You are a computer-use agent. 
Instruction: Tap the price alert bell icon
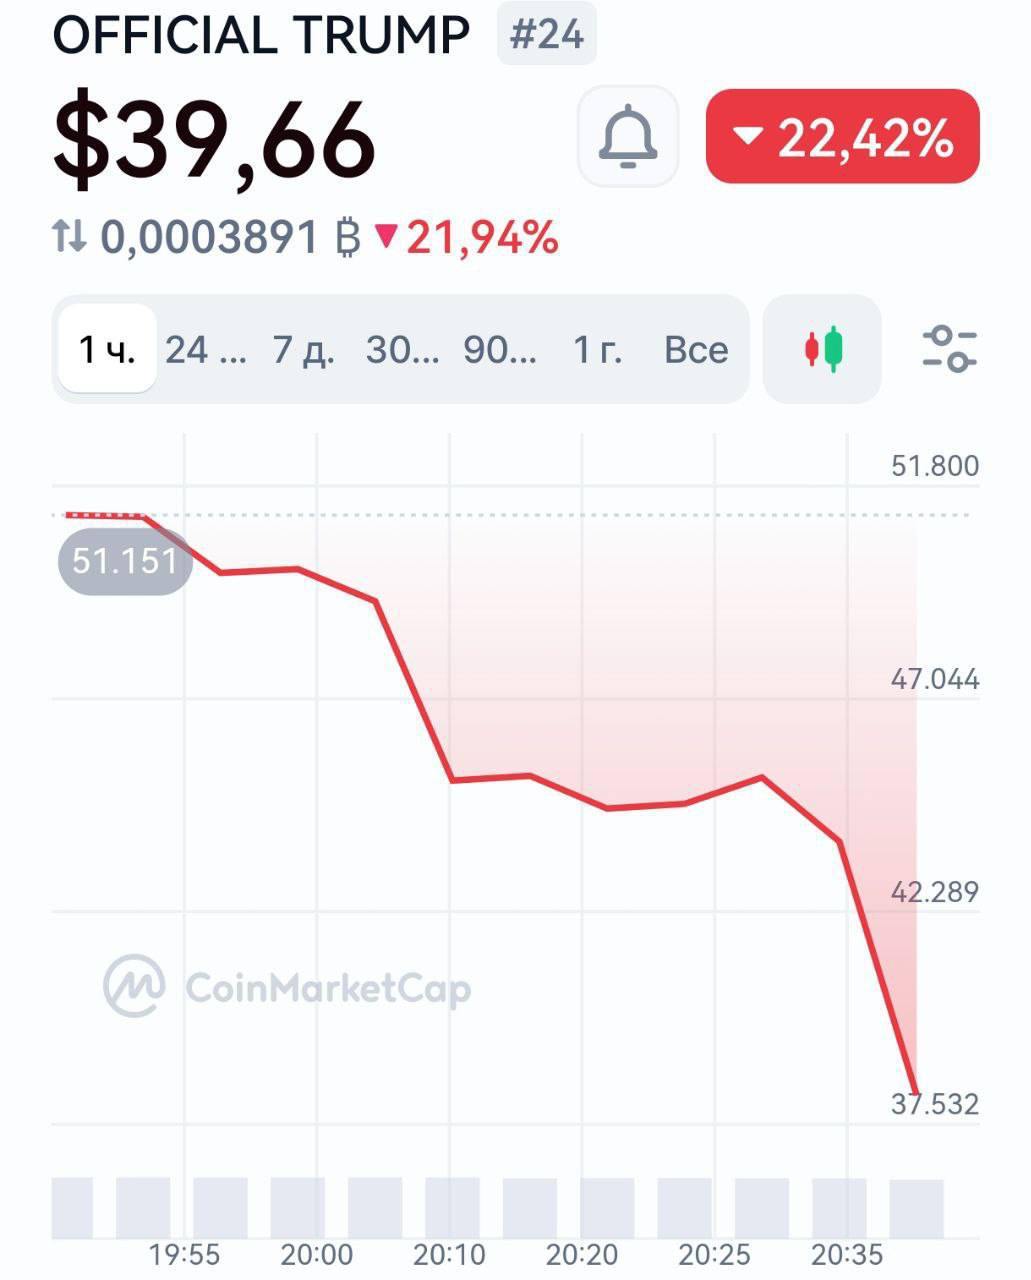[628, 137]
